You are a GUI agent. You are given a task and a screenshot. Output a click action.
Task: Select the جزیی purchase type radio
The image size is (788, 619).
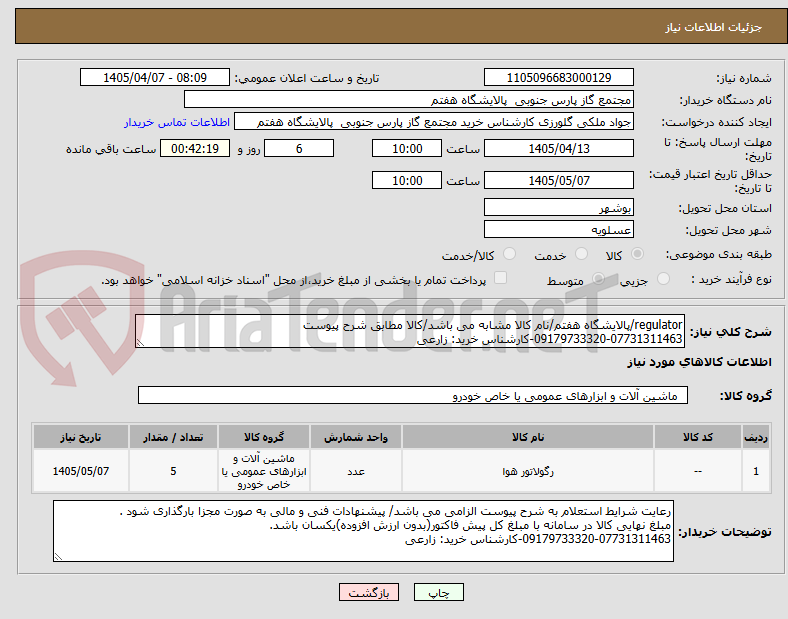tap(663, 279)
